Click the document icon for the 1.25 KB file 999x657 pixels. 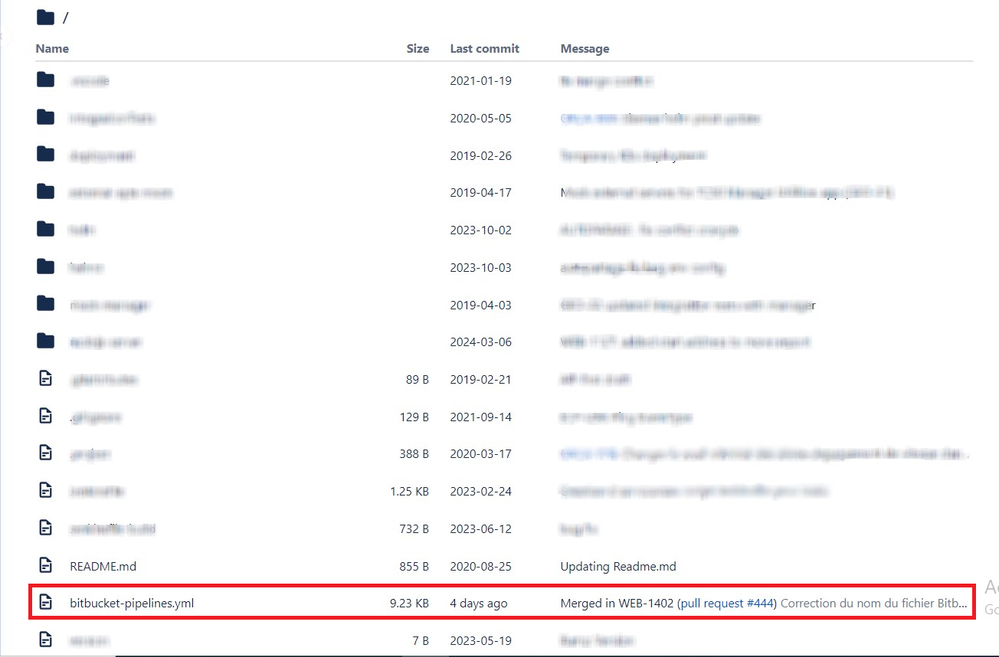click(46, 491)
